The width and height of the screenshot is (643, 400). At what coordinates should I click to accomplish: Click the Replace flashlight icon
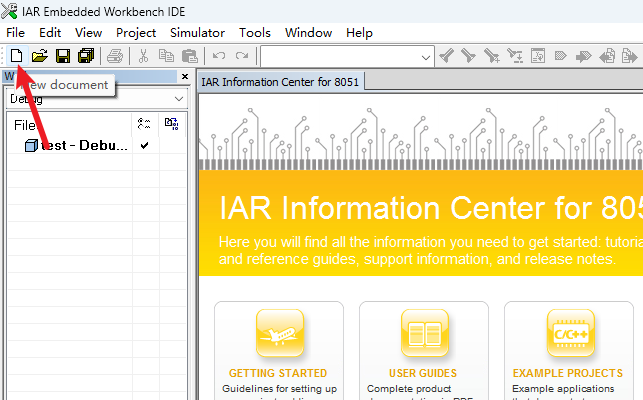coord(515,55)
